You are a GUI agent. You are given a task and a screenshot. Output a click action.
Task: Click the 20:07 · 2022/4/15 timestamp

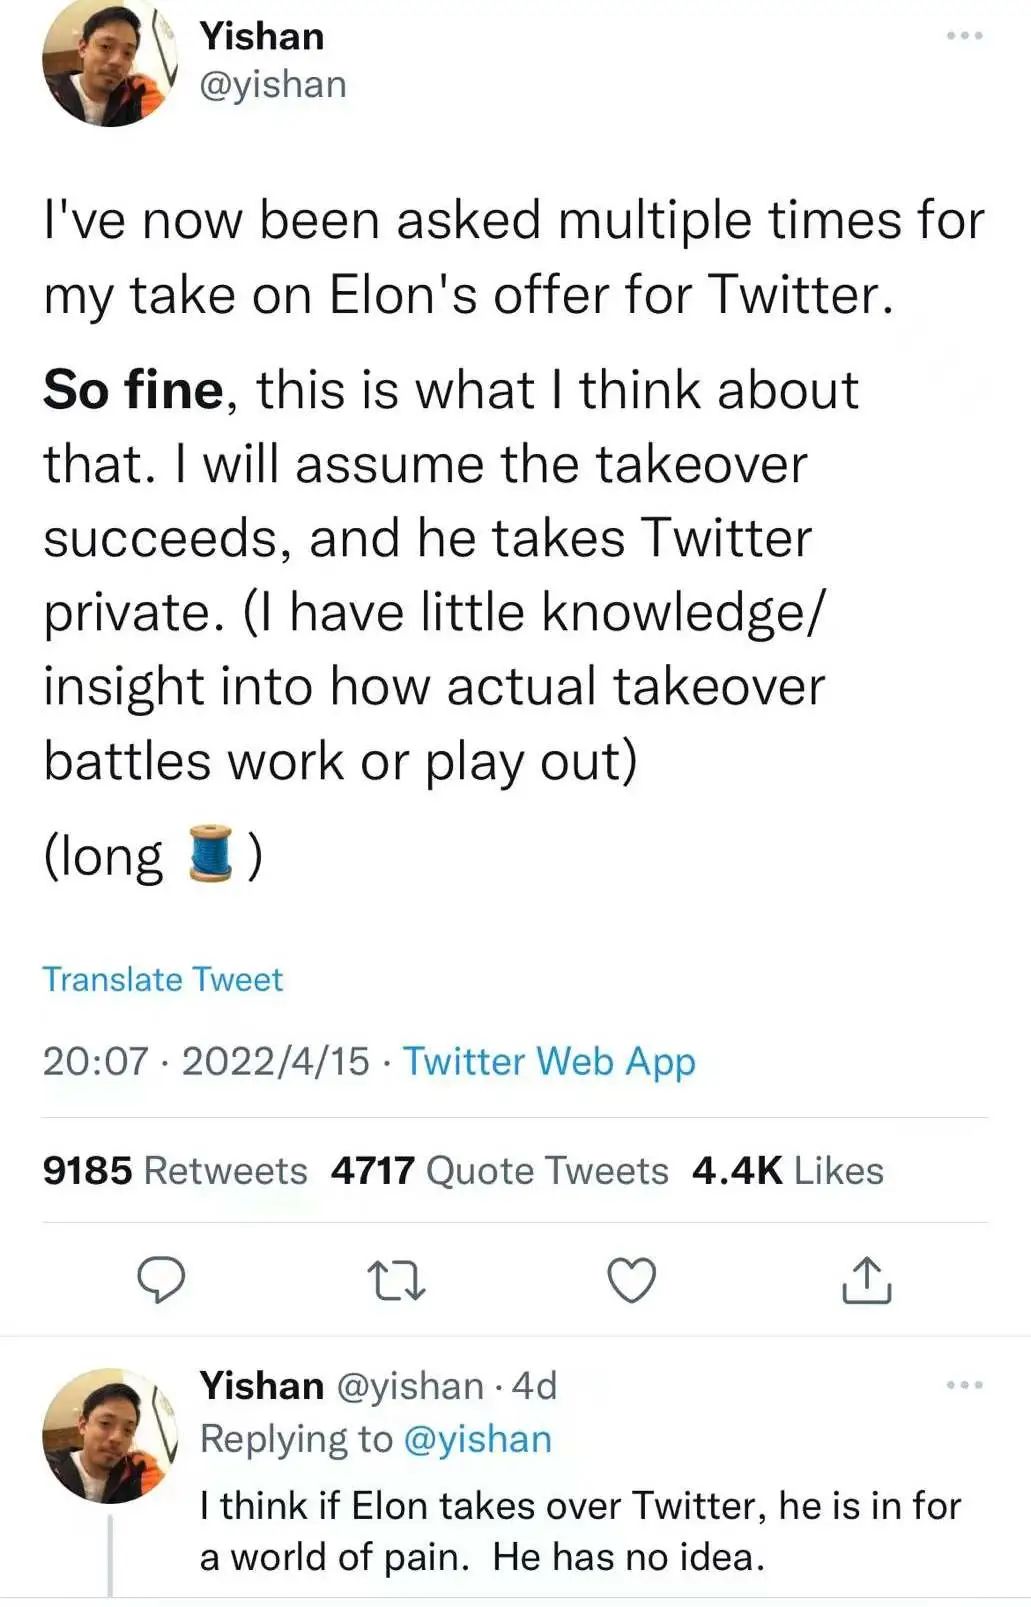(x=206, y=1061)
